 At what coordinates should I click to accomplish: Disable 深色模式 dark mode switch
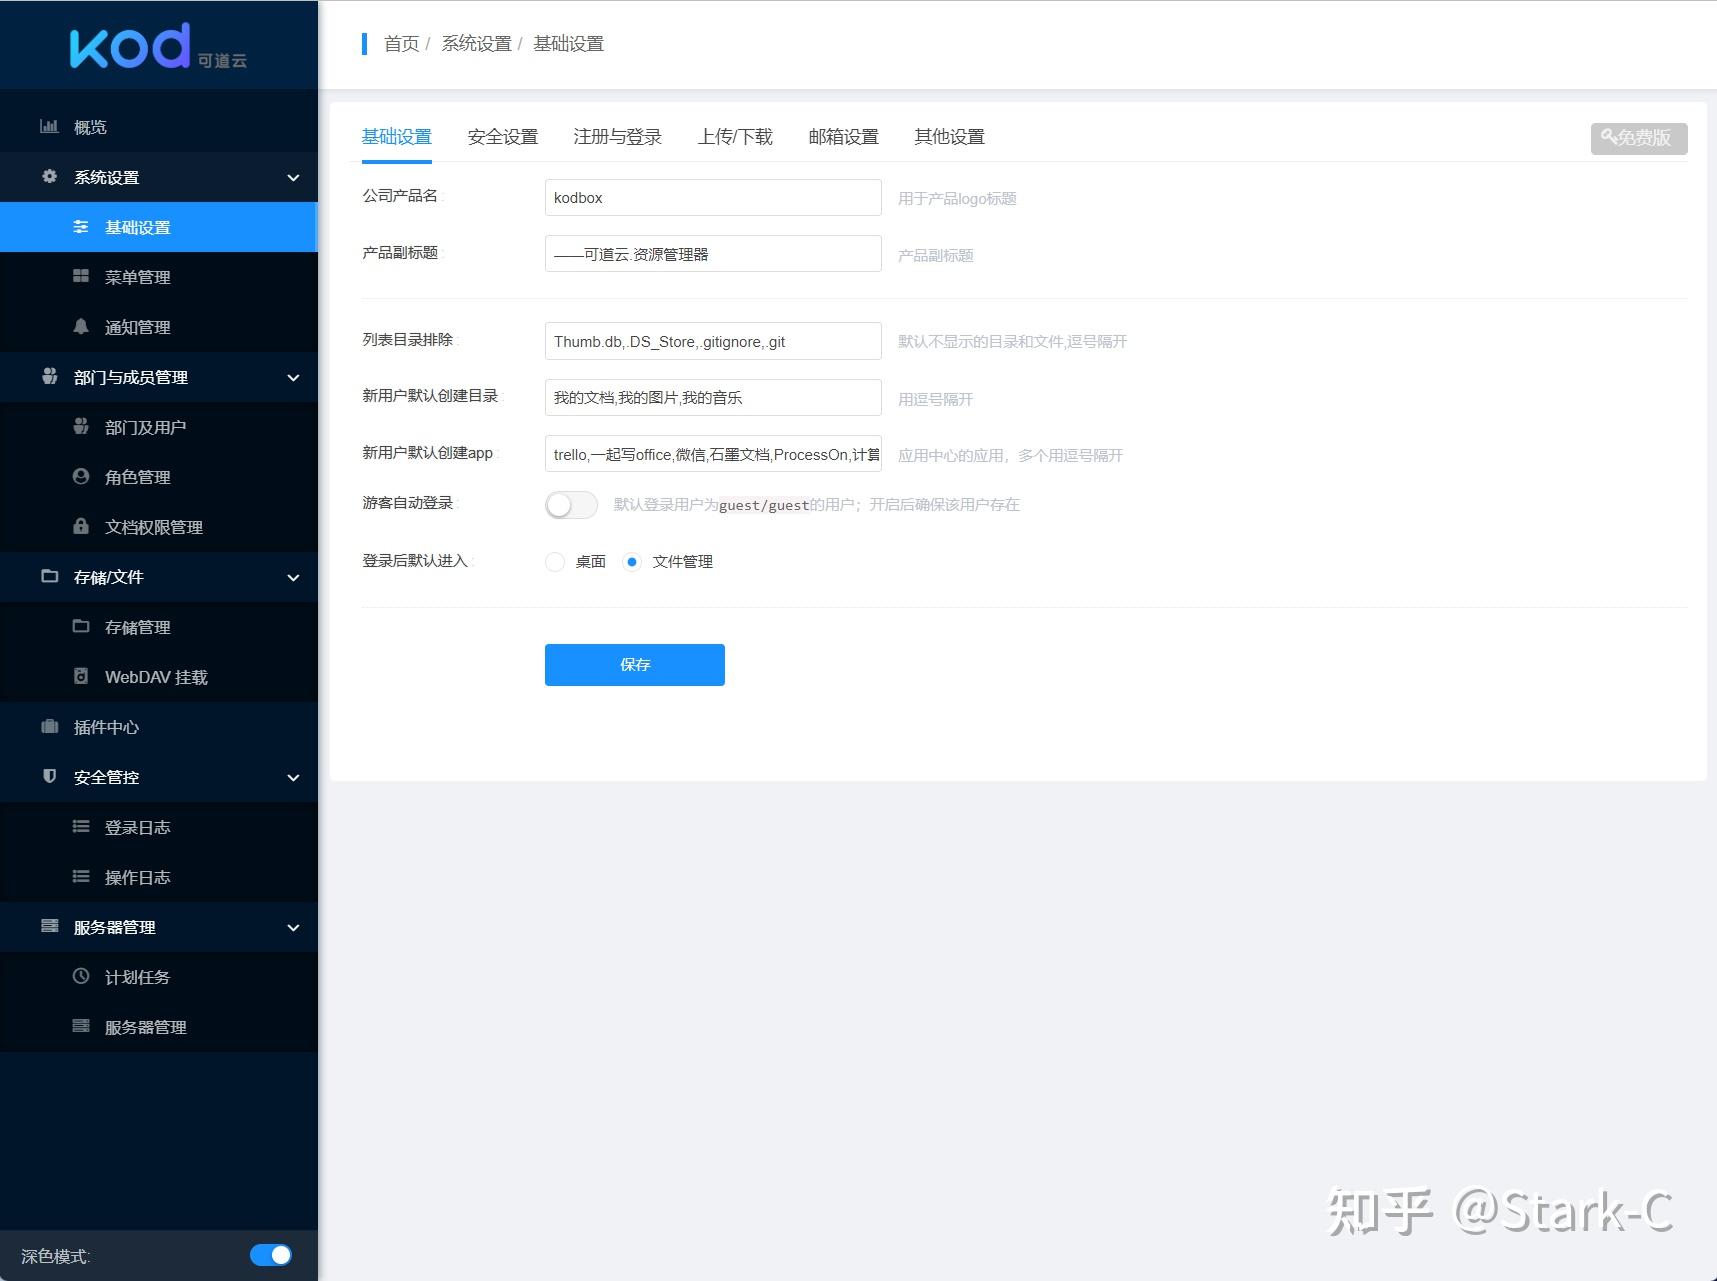pos(270,1255)
